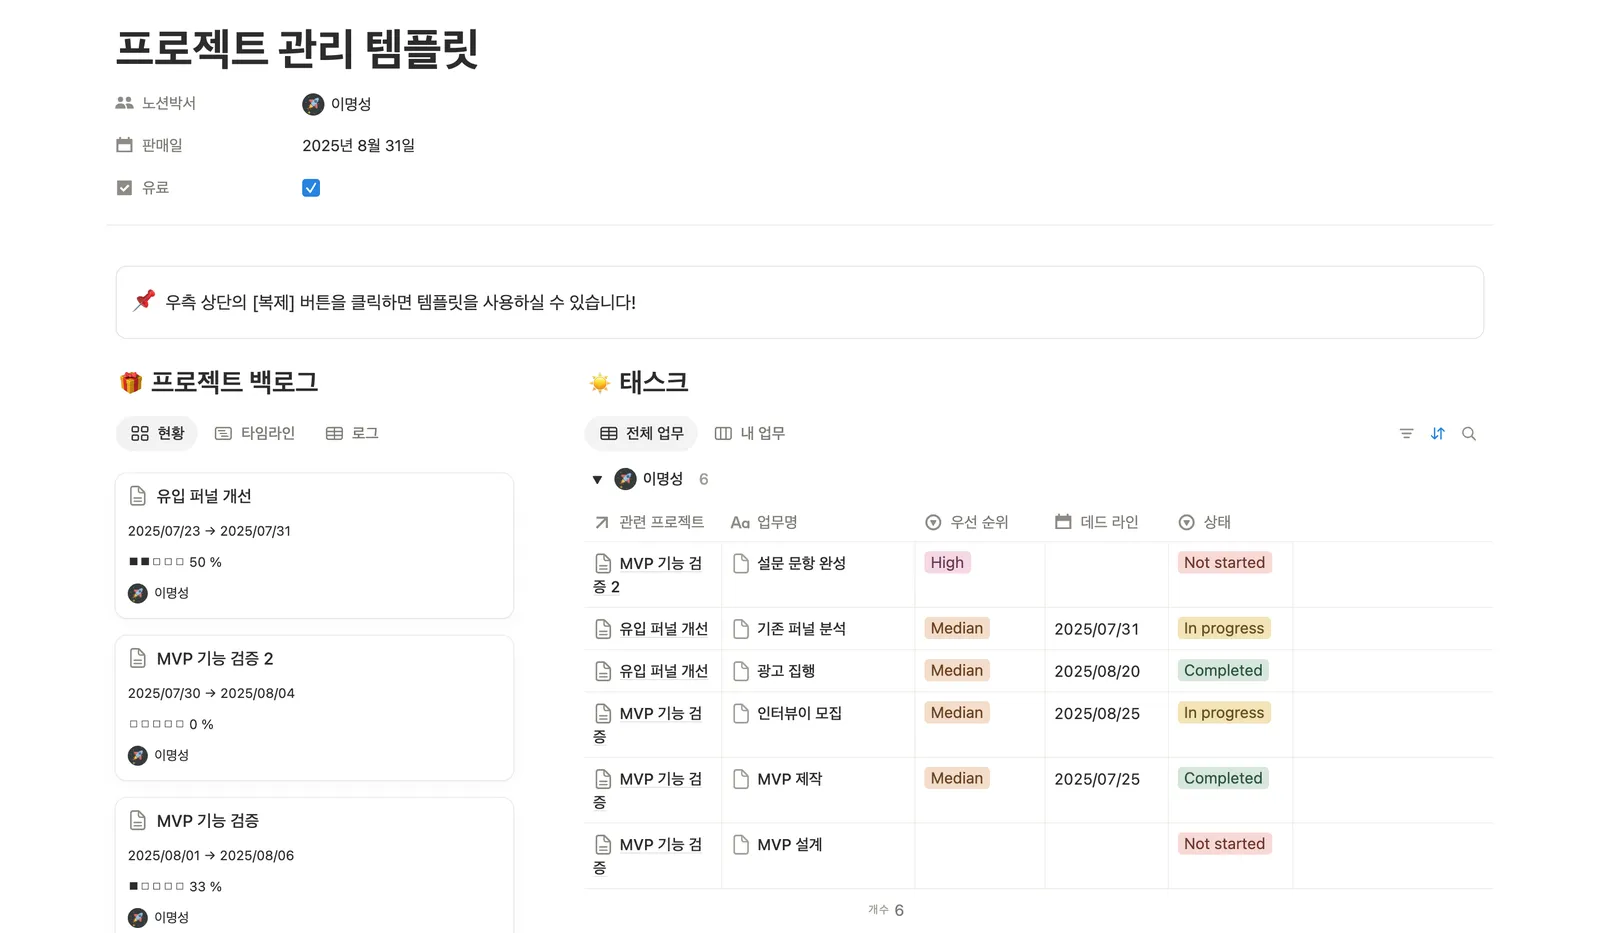Open the Completed status for 광고 집행
This screenshot has width=1600, height=933.
1223,670
